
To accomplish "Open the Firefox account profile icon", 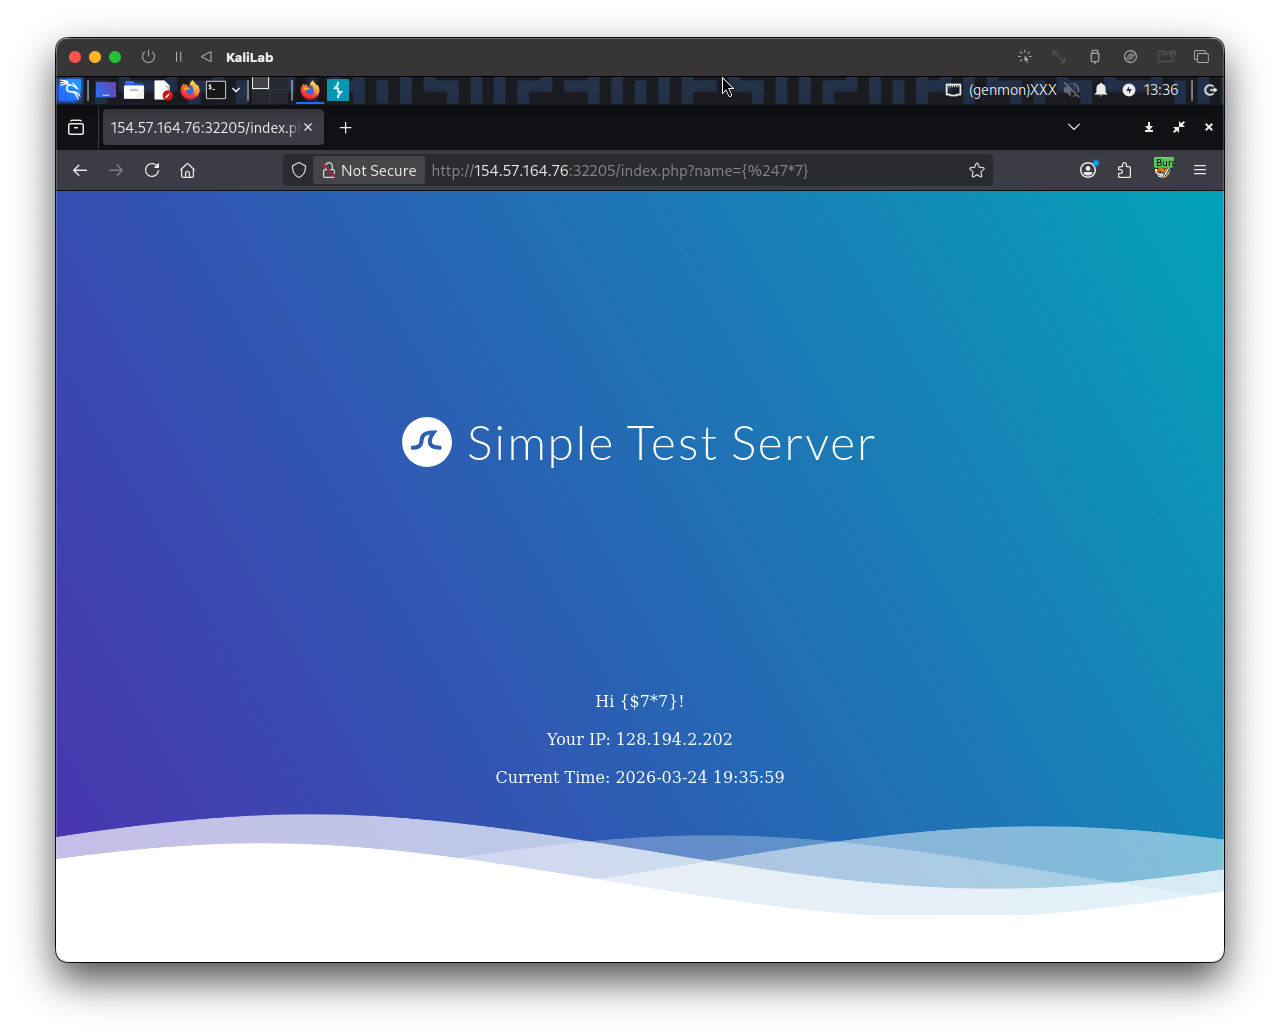I will pos(1088,170).
